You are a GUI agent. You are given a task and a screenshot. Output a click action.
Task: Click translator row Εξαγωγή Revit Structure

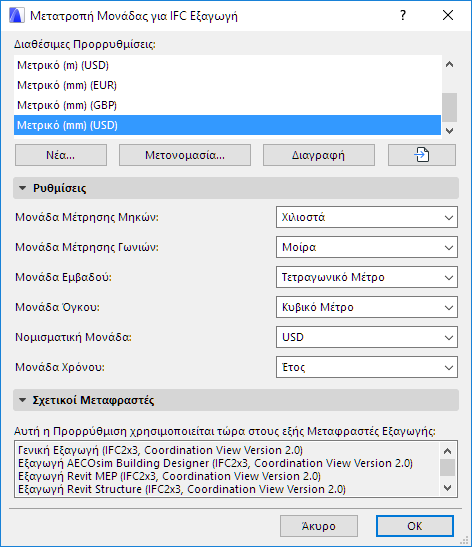(x=182, y=489)
